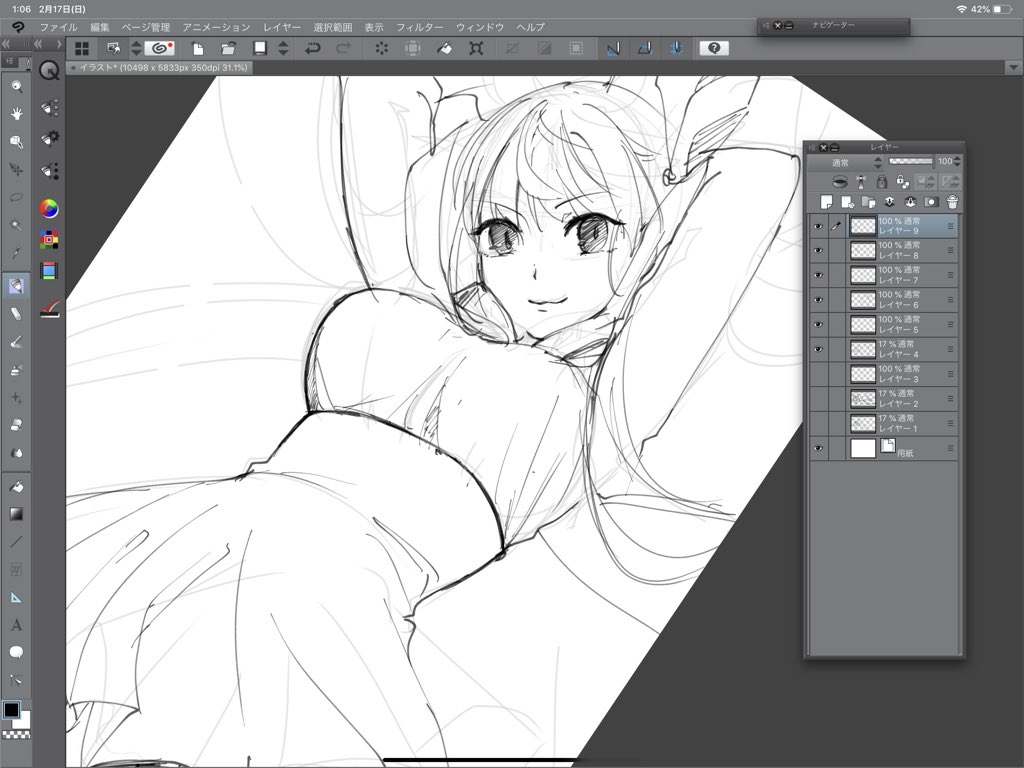The image size is (1024, 768).
Task: Open the 通常 blending mode dropdown
Action: [x=846, y=162]
